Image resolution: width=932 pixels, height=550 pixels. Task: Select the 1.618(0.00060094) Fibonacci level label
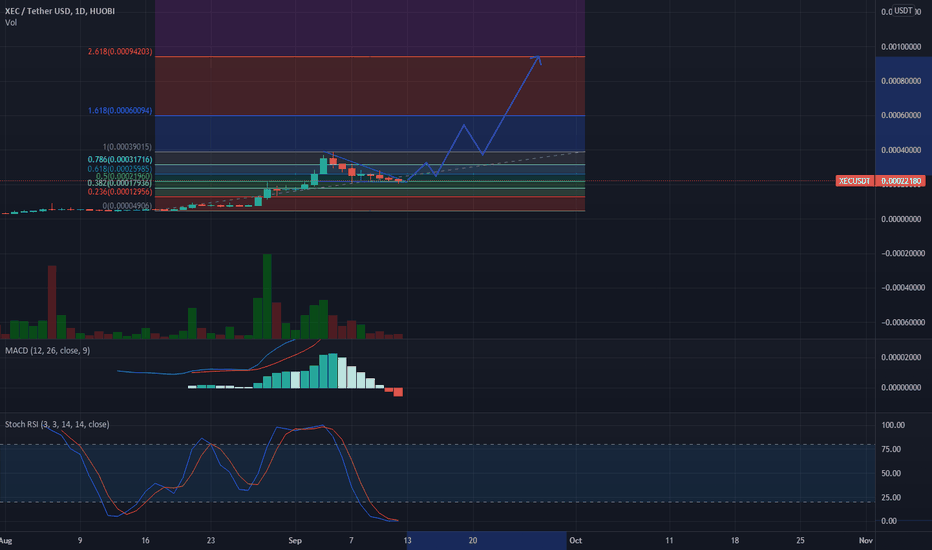pos(120,111)
